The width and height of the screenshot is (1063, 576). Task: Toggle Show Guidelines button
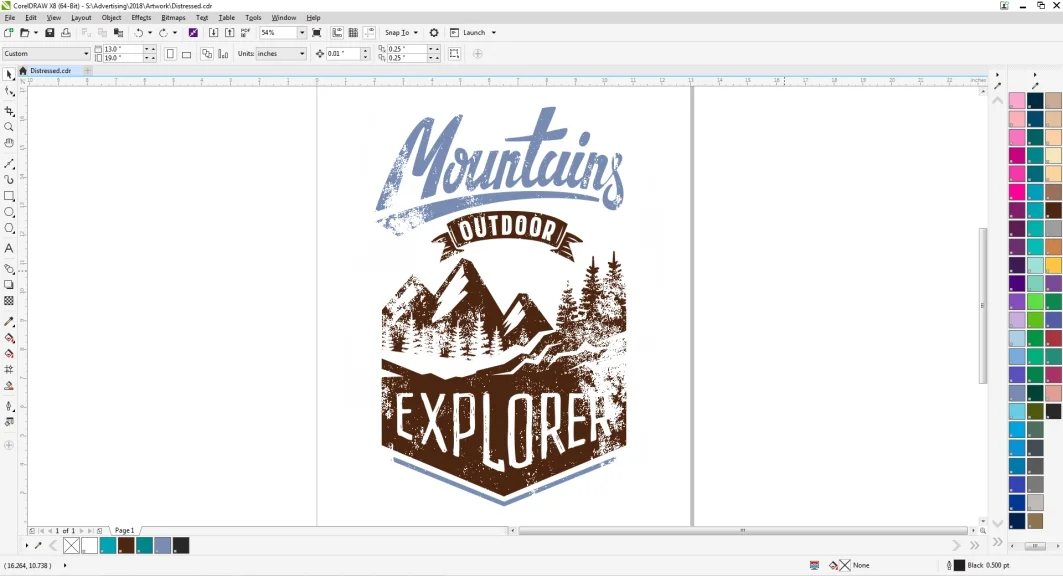pos(369,33)
